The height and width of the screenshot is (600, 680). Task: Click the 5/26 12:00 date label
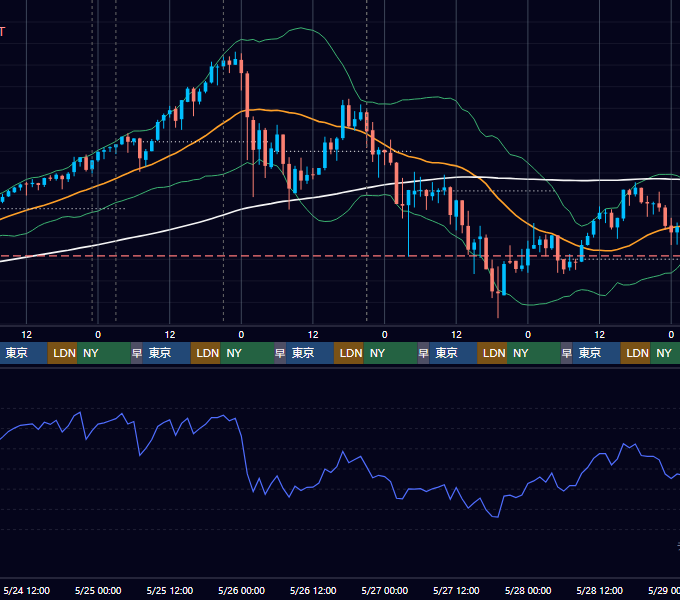pos(313,590)
